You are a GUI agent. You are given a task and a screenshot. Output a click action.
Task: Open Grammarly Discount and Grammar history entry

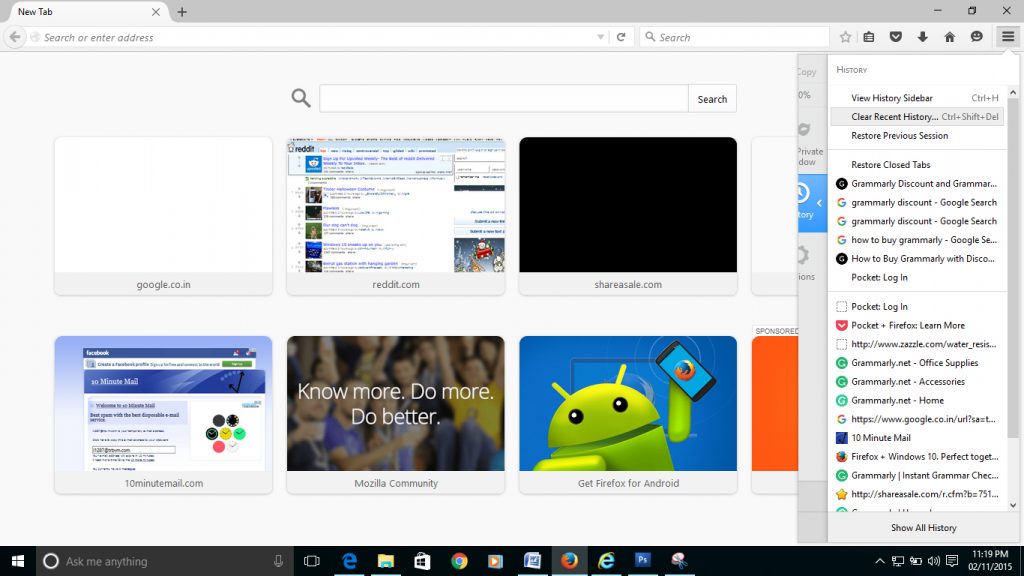[x=918, y=184]
